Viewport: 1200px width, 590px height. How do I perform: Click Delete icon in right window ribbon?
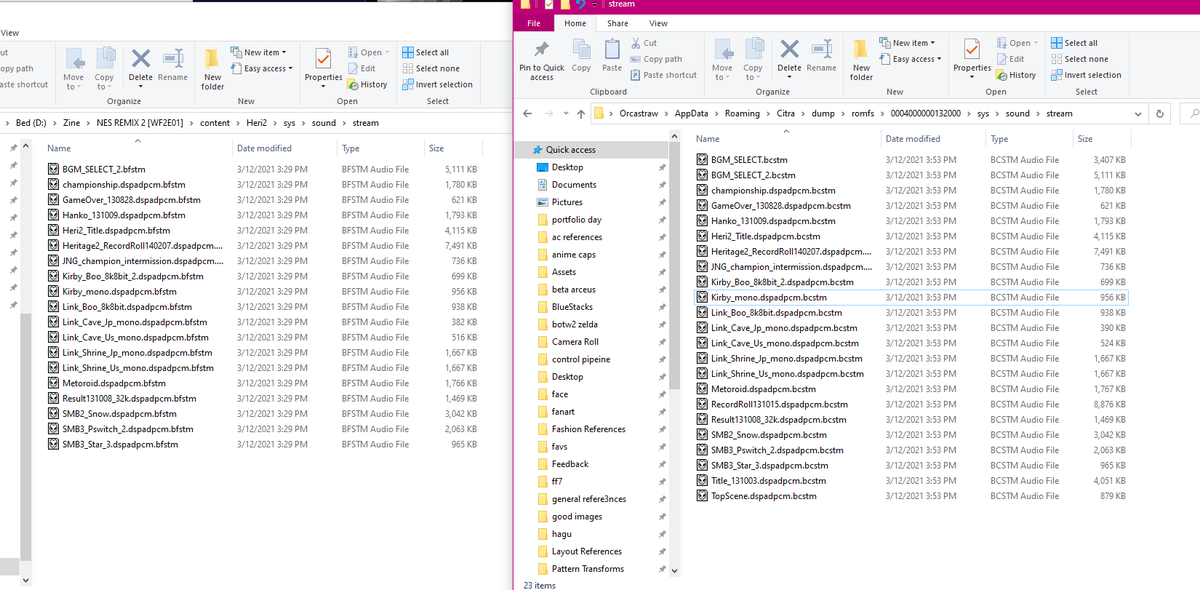[x=789, y=56]
